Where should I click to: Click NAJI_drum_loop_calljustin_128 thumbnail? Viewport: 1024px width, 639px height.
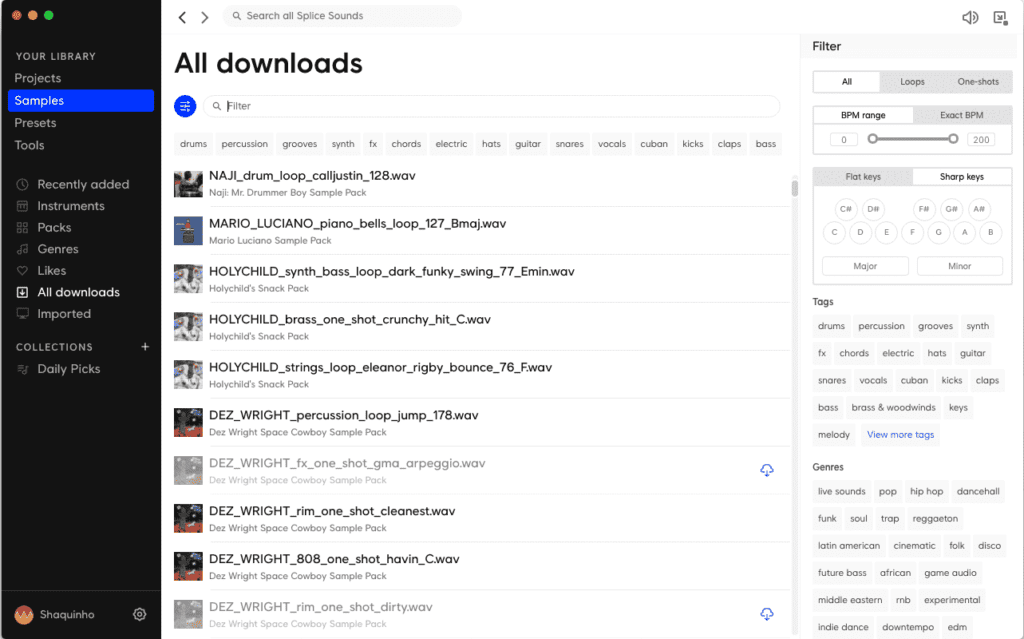tap(188, 184)
